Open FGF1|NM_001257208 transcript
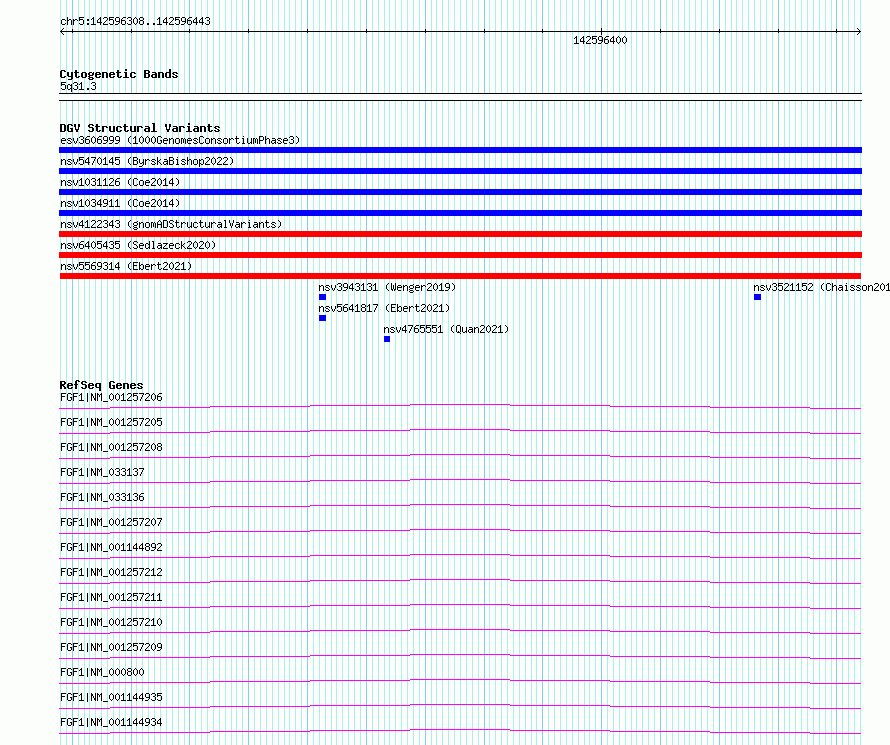The image size is (890, 745). (x=111, y=447)
